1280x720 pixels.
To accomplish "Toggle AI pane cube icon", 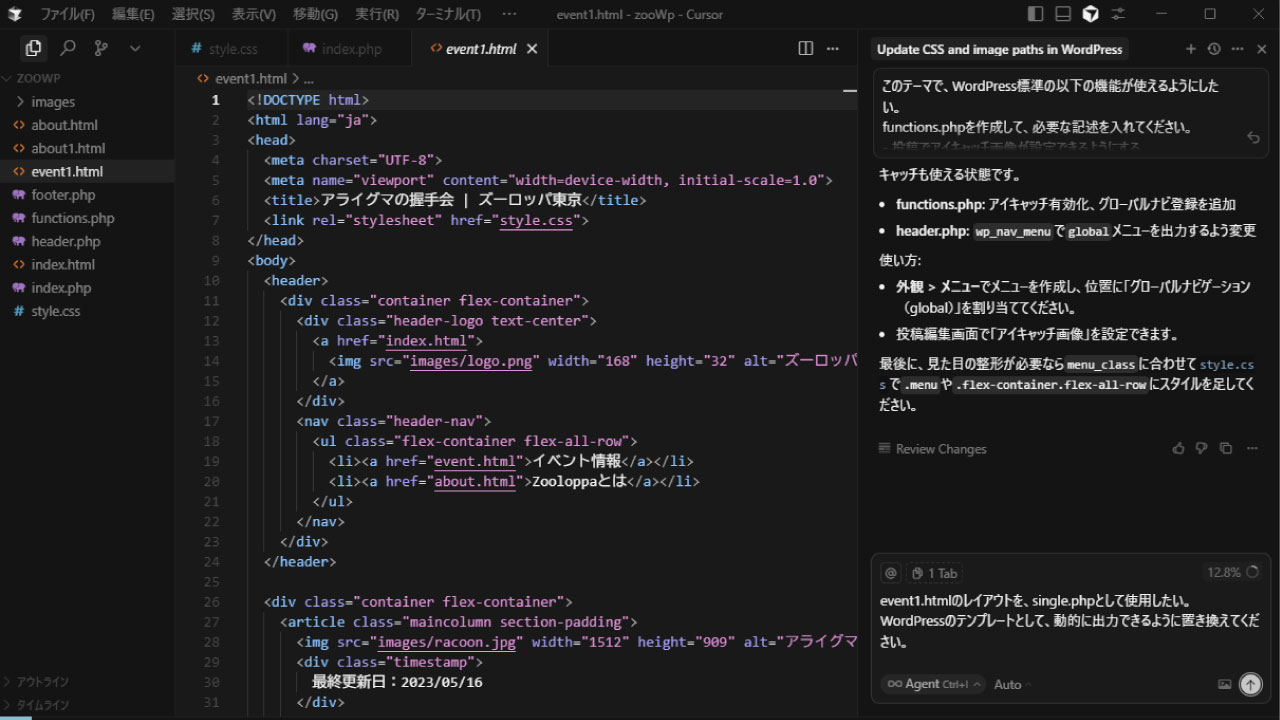I will (x=1091, y=14).
